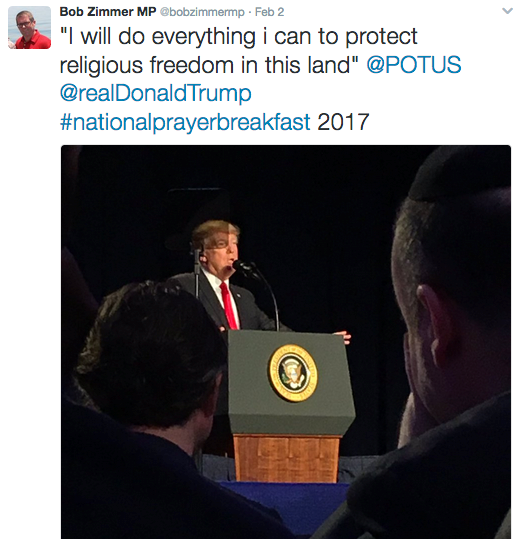Image resolution: width=523 pixels, height=539 pixels.
Task: Open the Feb 2 timestamp permalink
Action: 270,12
